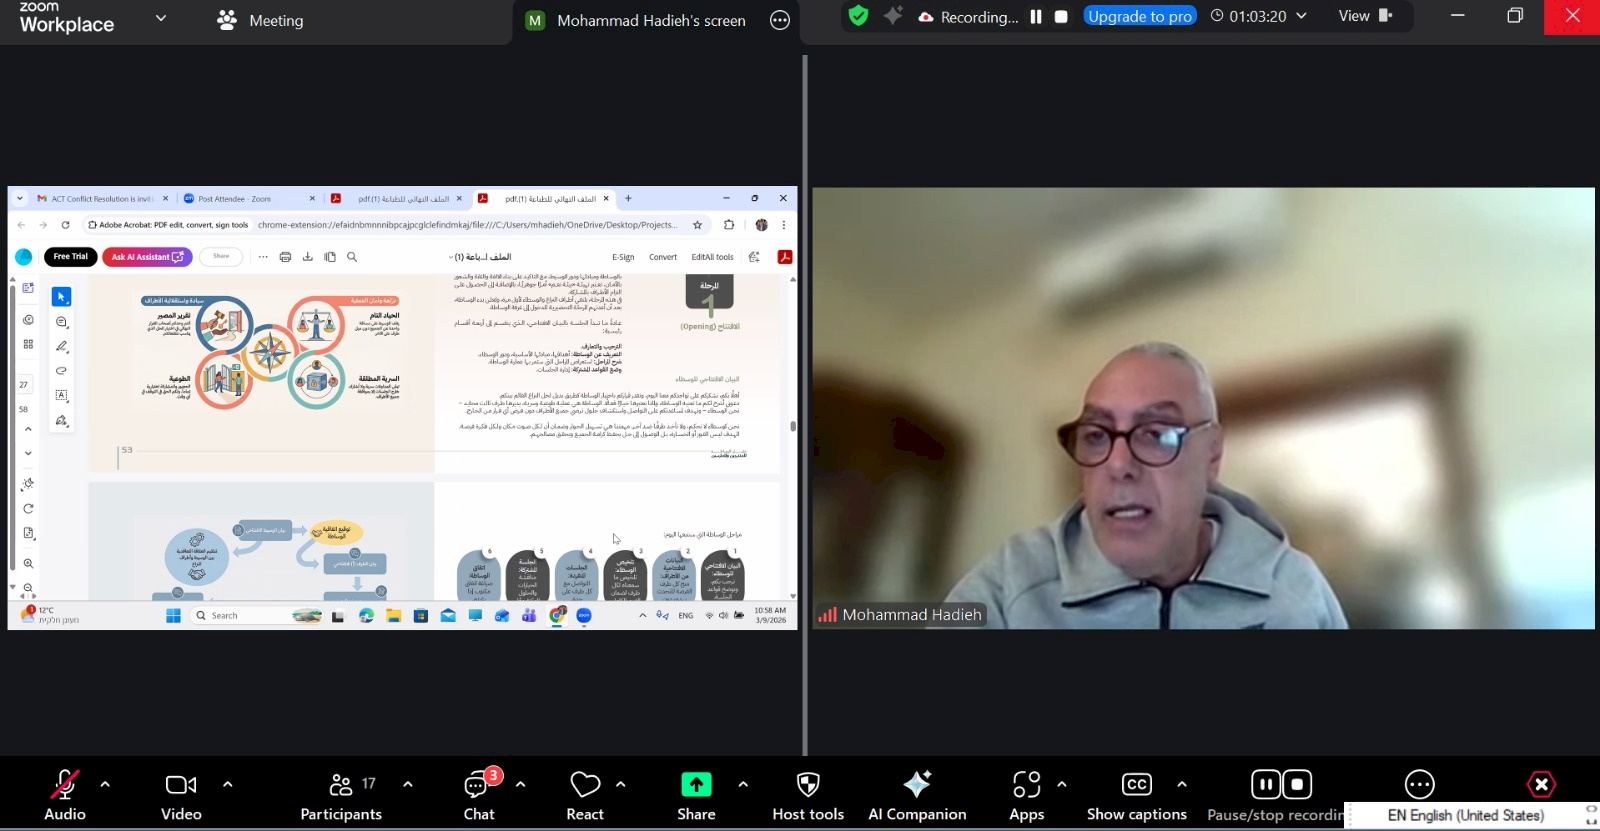This screenshot has width=1600, height=831.
Task: Unmute the microphone with Audio button
Action: [65, 786]
